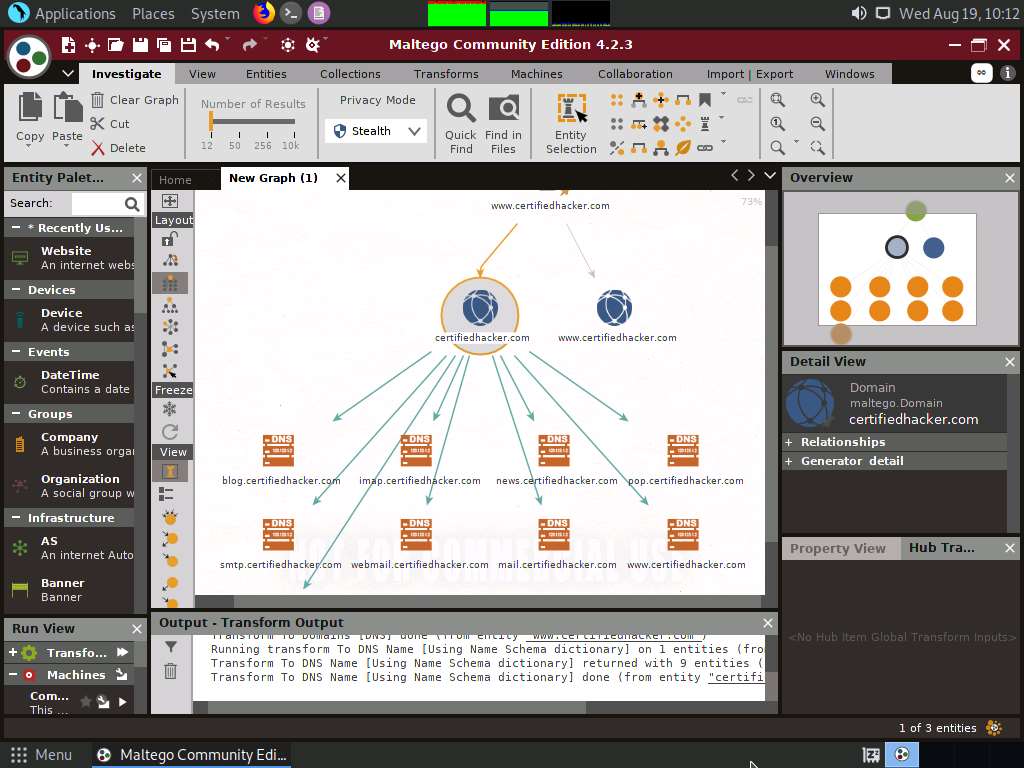This screenshot has width=1024, height=768.
Task: Open the Maltego application logo menu
Action: pos(29,57)
